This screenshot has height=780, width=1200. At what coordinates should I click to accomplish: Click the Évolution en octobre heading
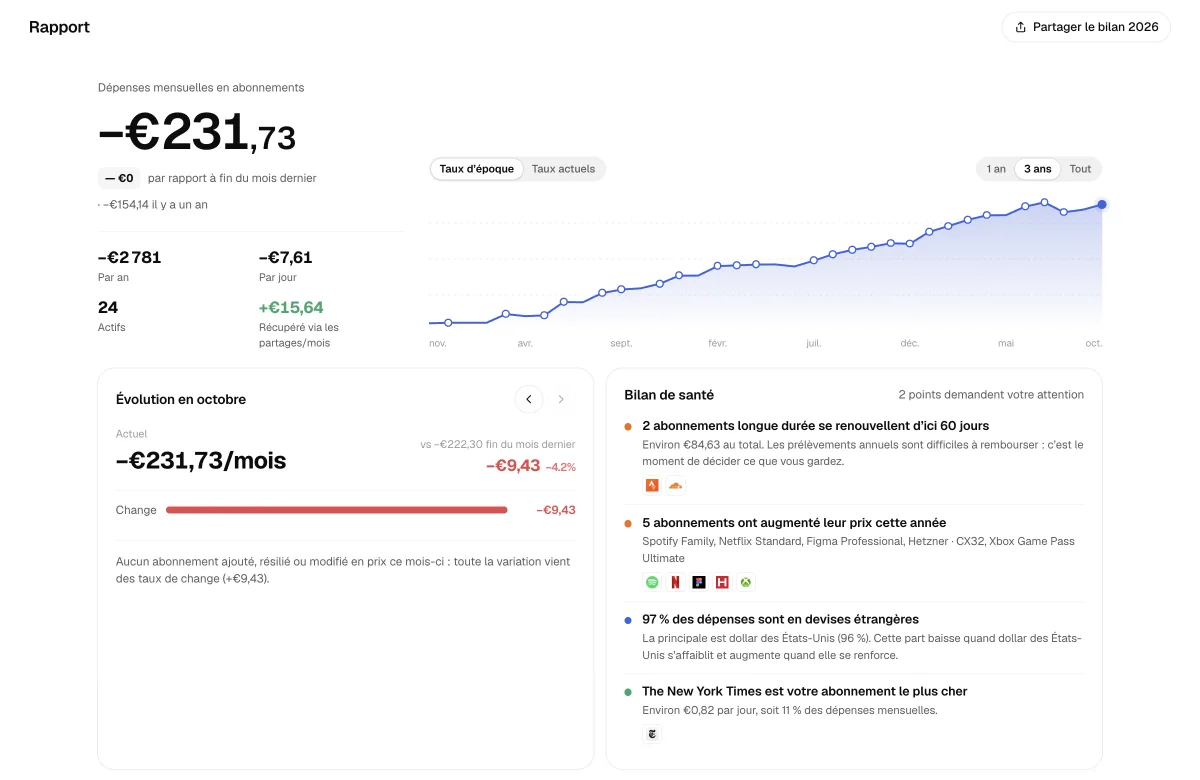click(x=181, y=399)
